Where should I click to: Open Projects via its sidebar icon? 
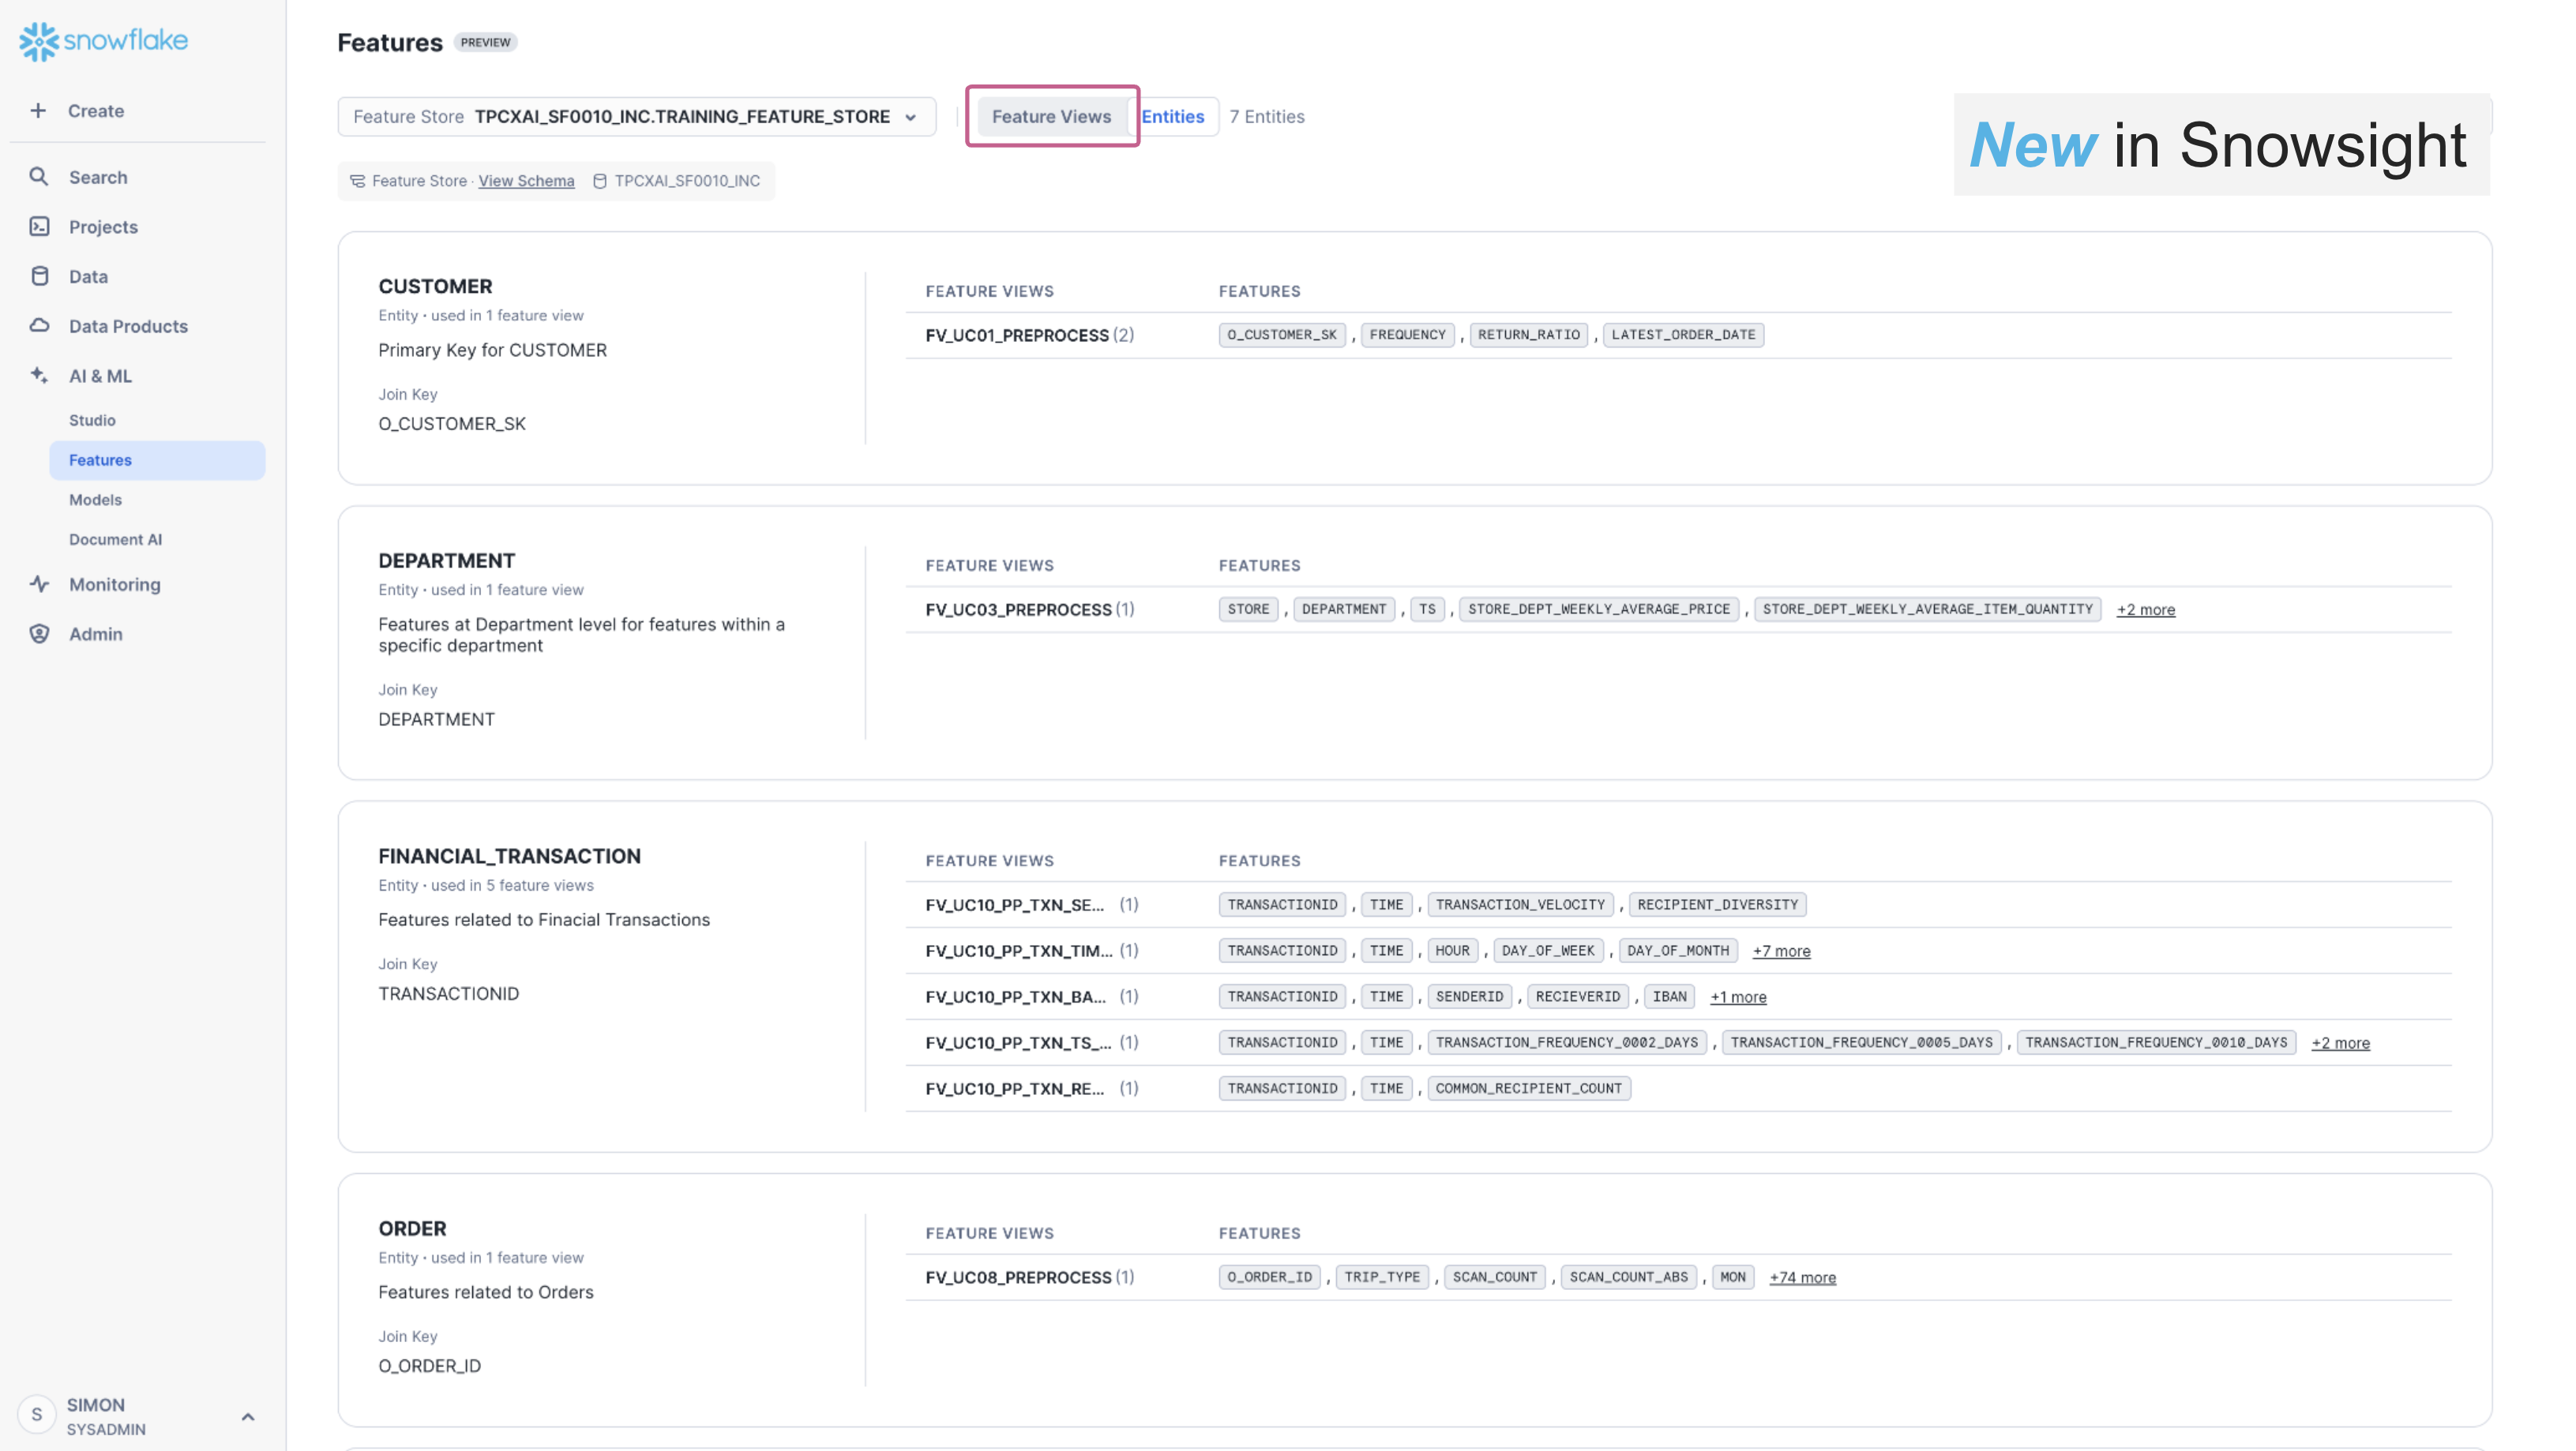point(39,227)
